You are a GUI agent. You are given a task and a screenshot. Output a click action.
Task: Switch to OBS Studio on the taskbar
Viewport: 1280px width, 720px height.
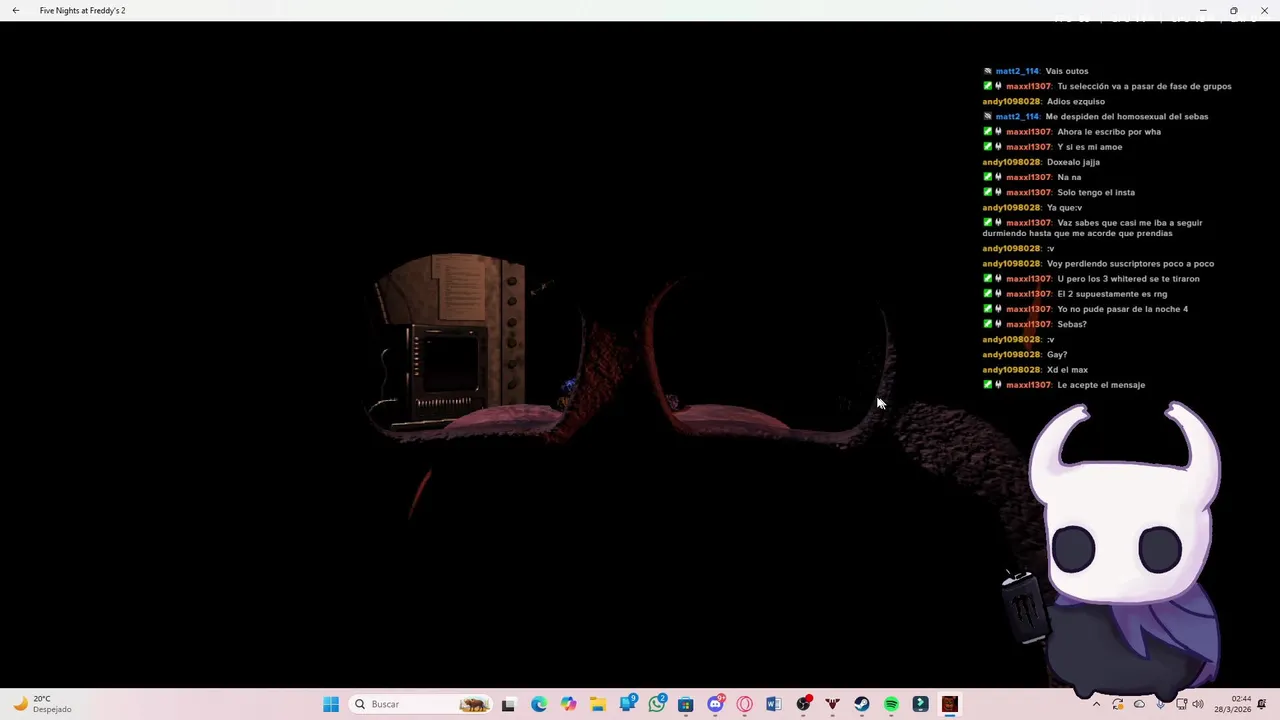pos(803,704)
